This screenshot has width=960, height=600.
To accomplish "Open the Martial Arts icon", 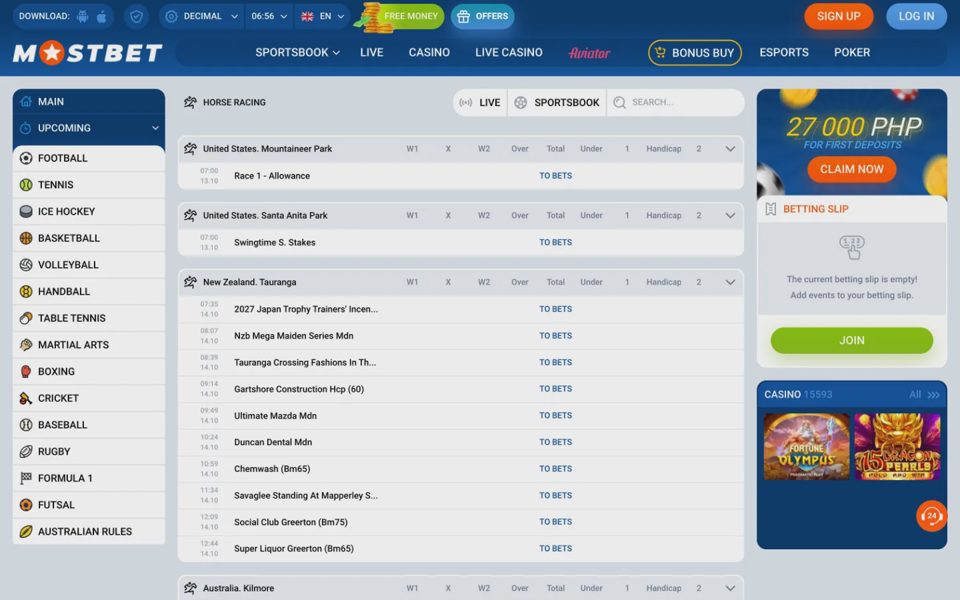I will point(26,345).
